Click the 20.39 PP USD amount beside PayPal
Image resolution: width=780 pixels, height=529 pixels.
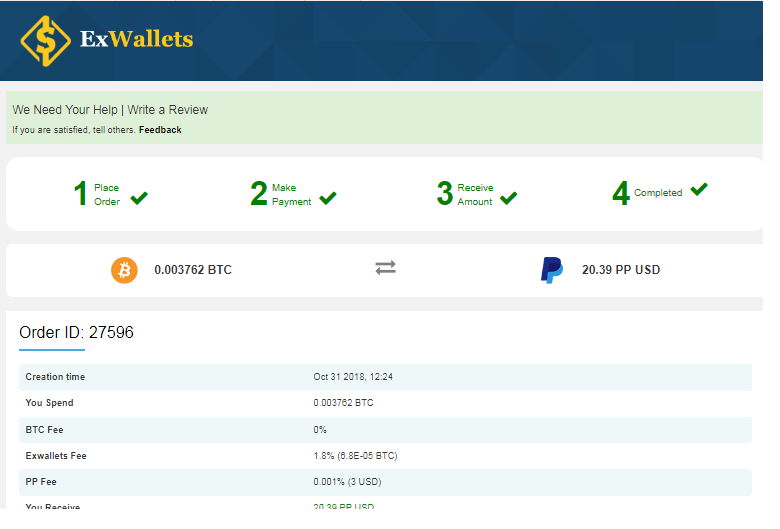(621, 270)
